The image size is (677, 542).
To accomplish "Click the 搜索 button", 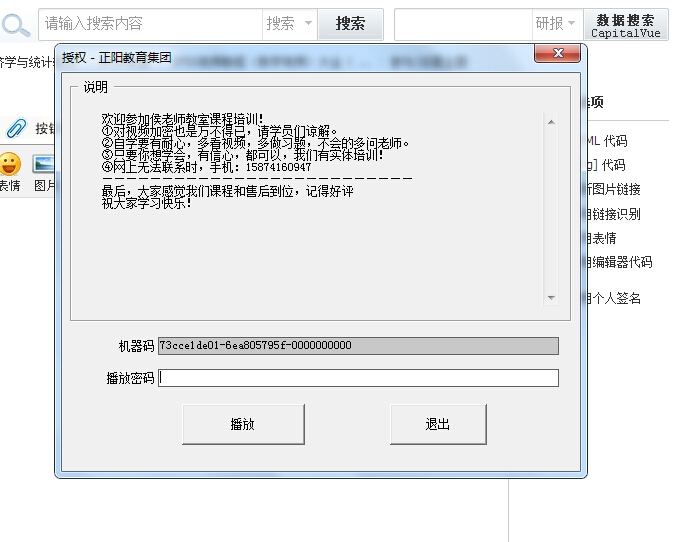I will 350,24.
